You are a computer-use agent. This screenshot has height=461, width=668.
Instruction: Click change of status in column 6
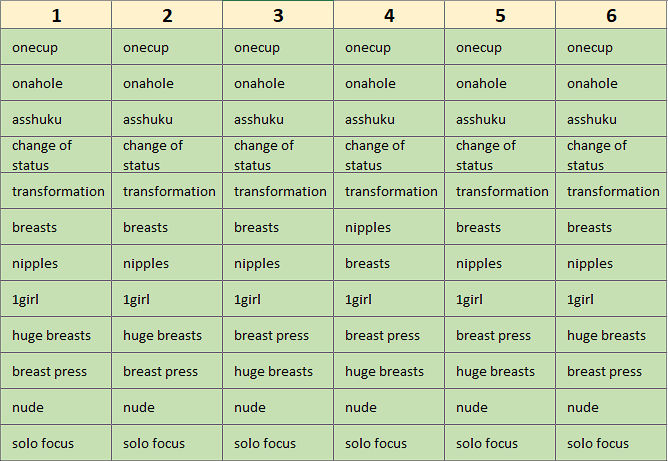(611, 155)
